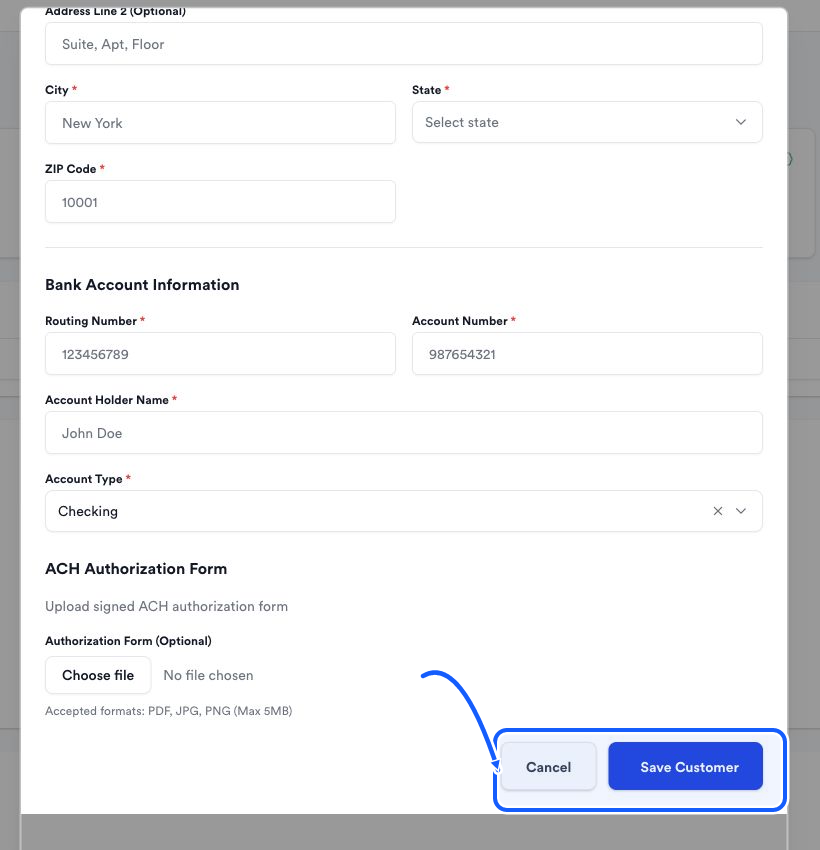Click the Routing Number input field
Screen dimensions: 820x850
220,353
